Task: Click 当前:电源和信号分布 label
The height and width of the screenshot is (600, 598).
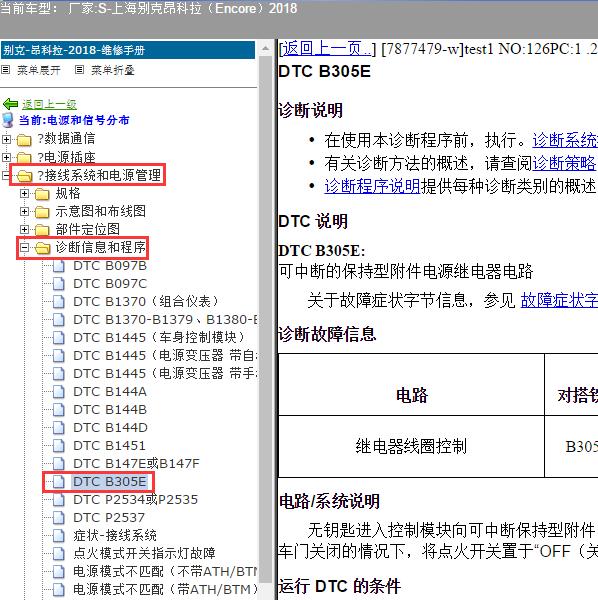Action: [x=74, y=121]
